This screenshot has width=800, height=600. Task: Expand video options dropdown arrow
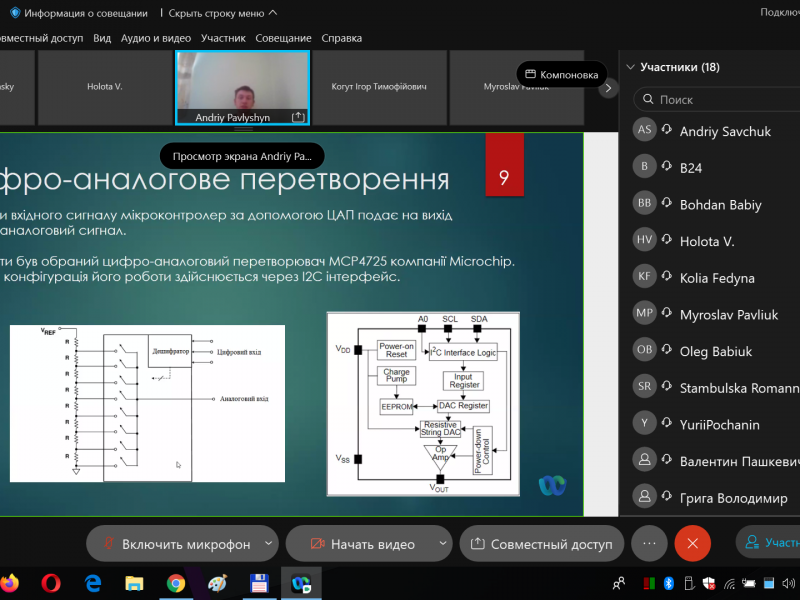442,544
